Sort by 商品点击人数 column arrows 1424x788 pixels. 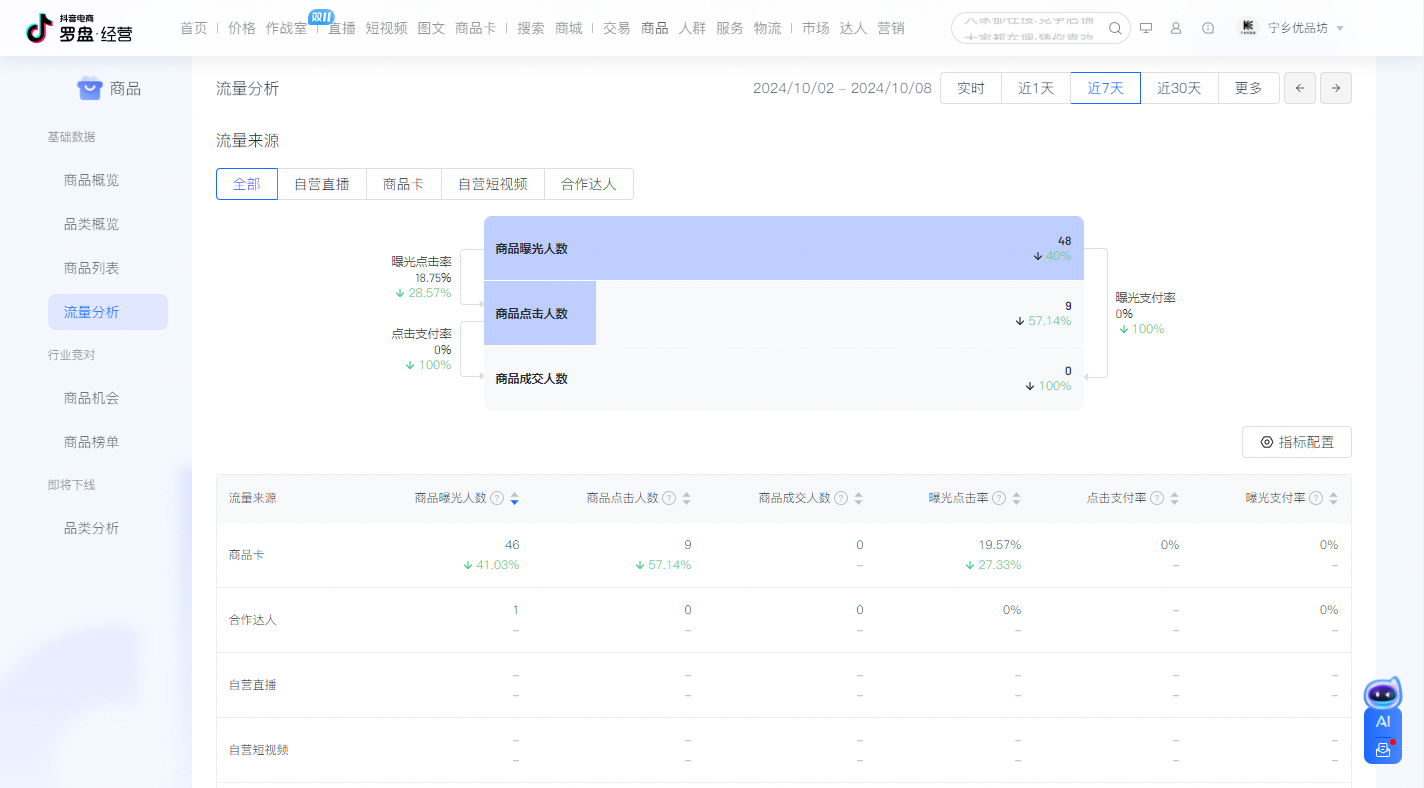[686, 498]
